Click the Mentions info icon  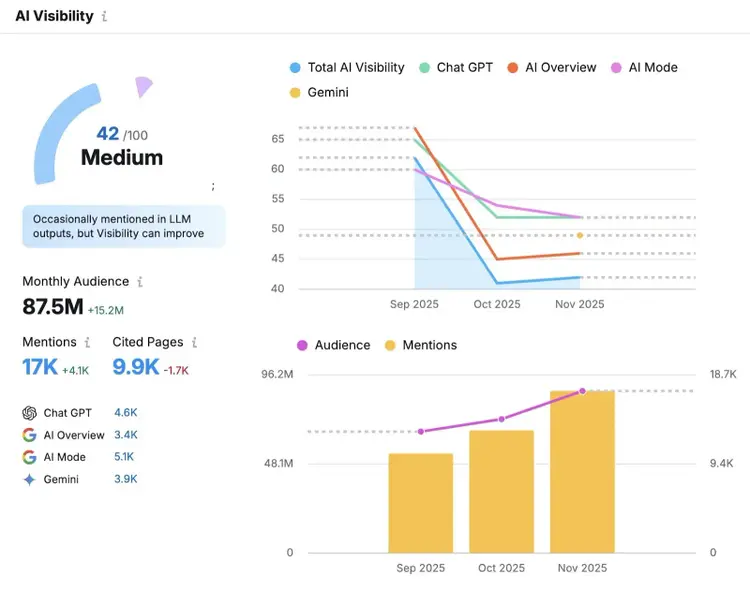(87, 342)
